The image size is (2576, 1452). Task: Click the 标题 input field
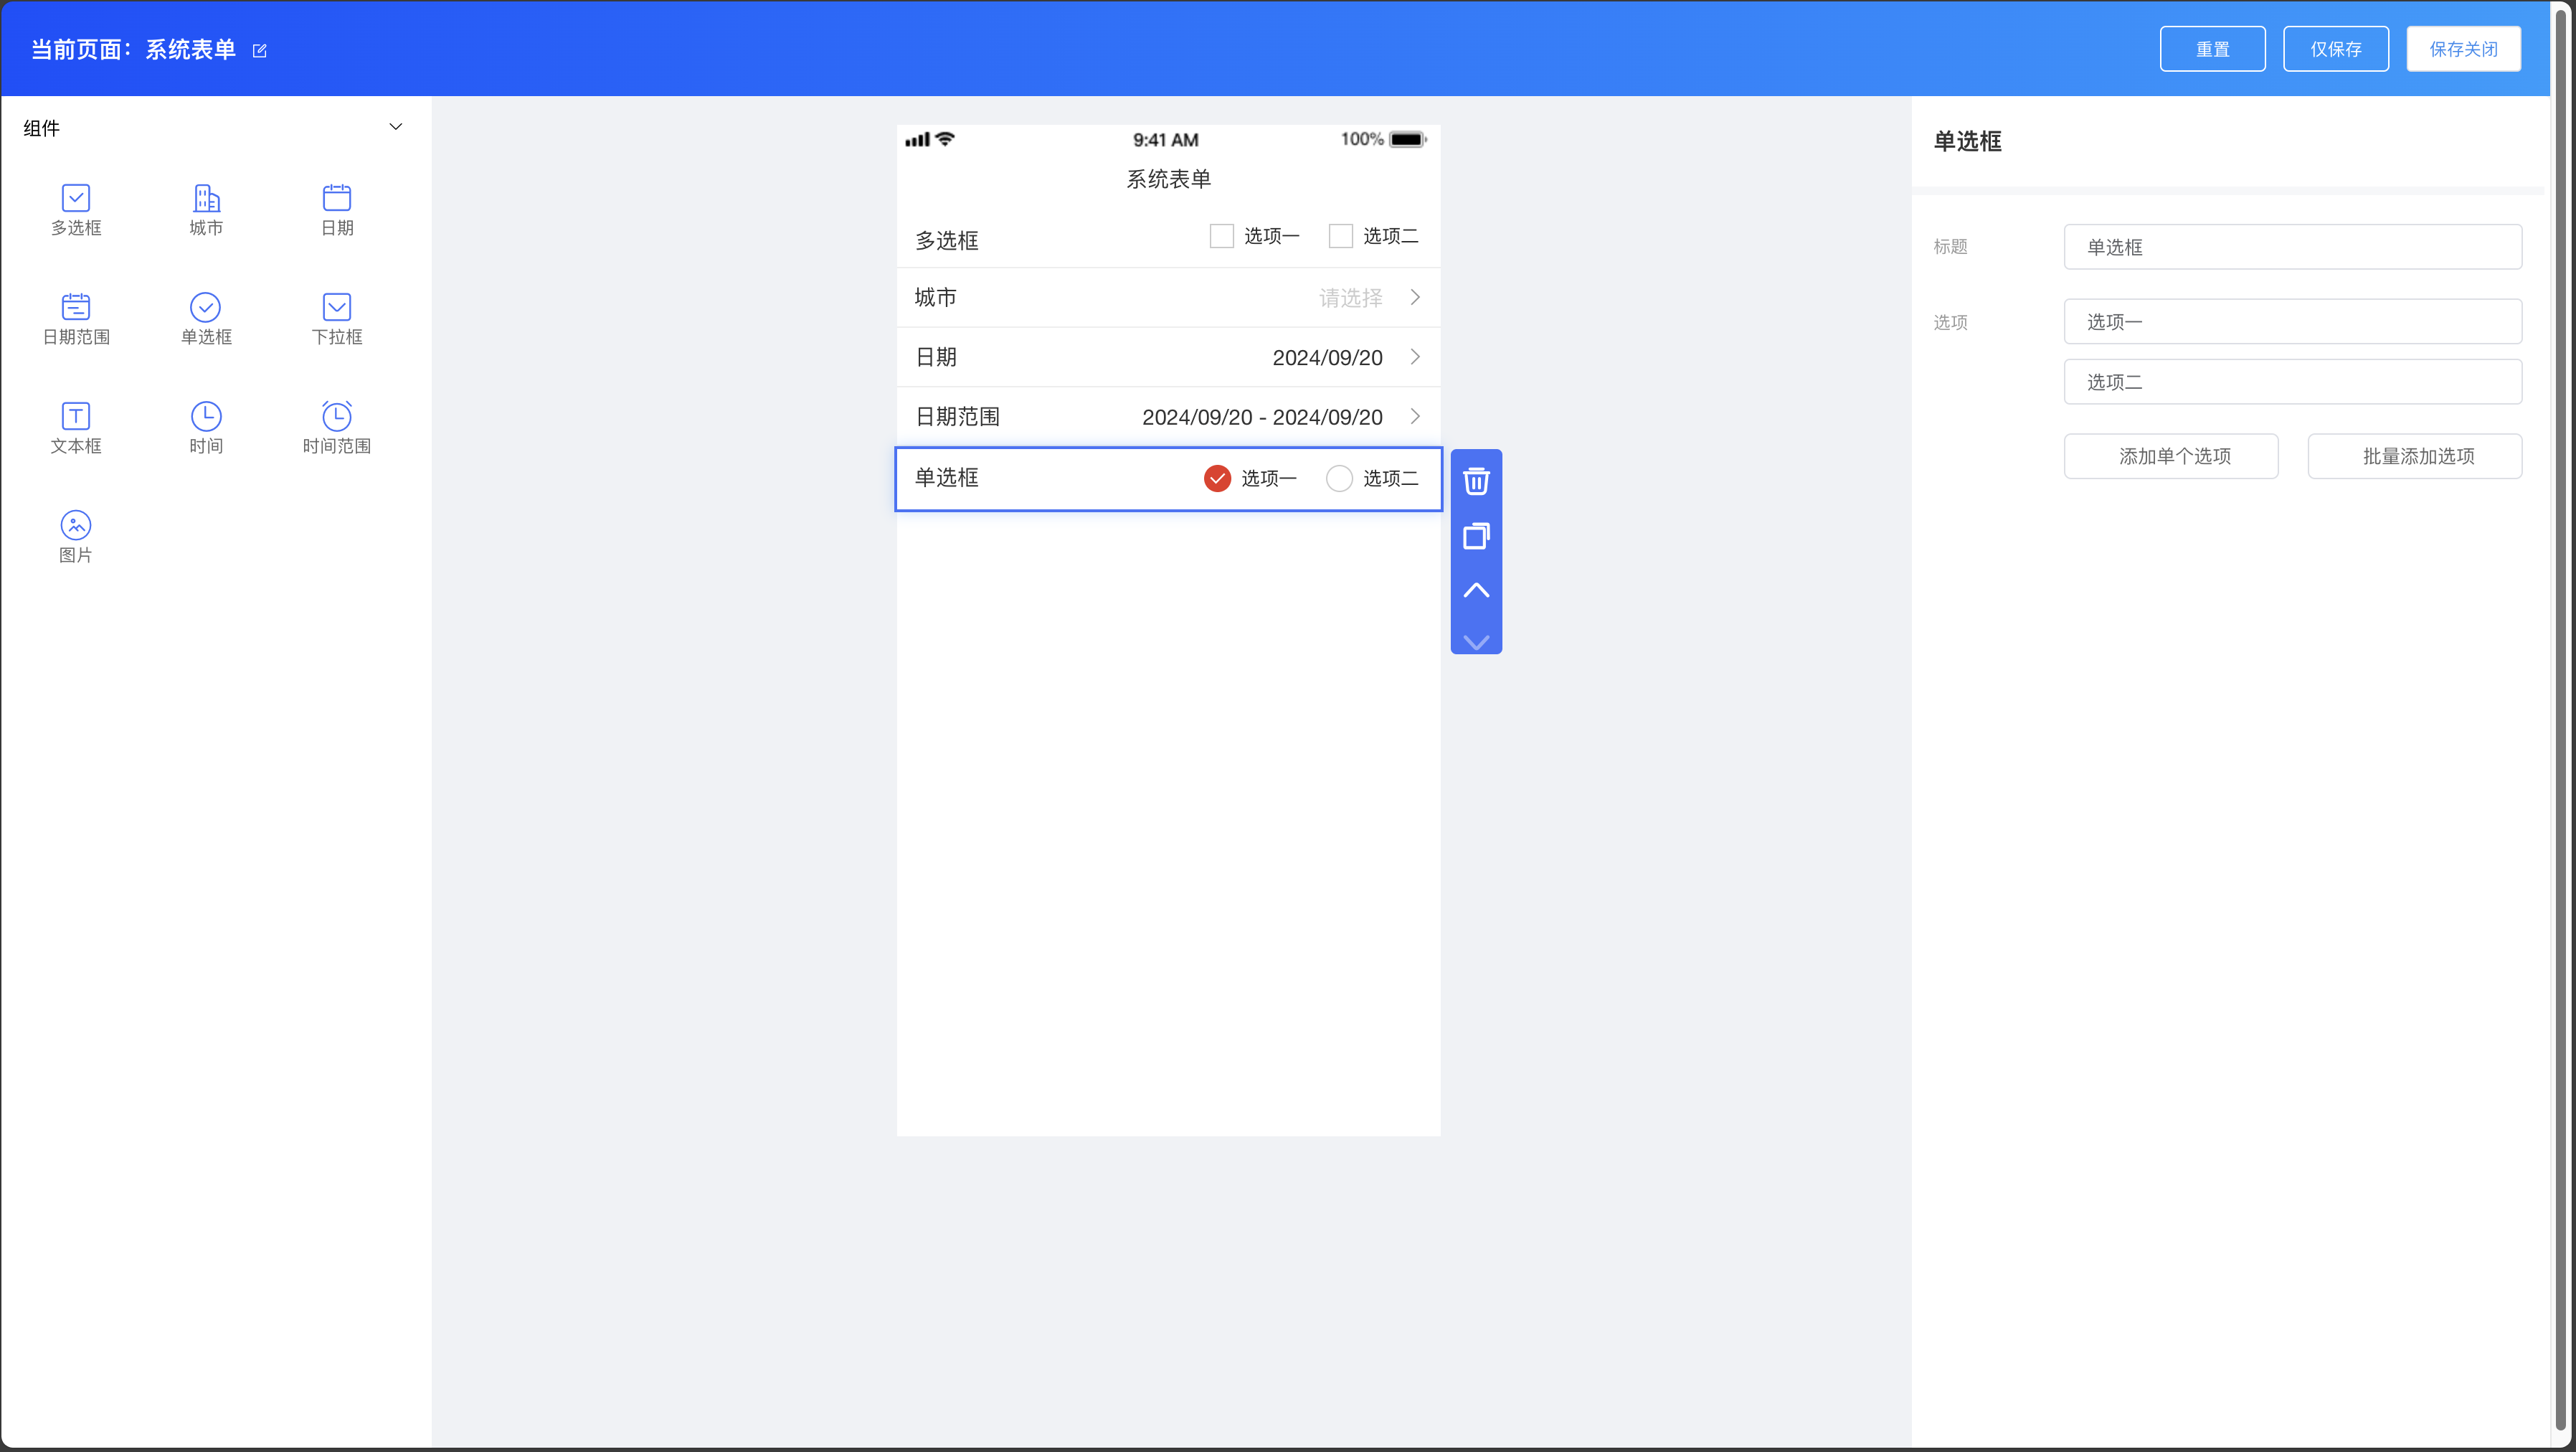click(x=2292, y=247)
